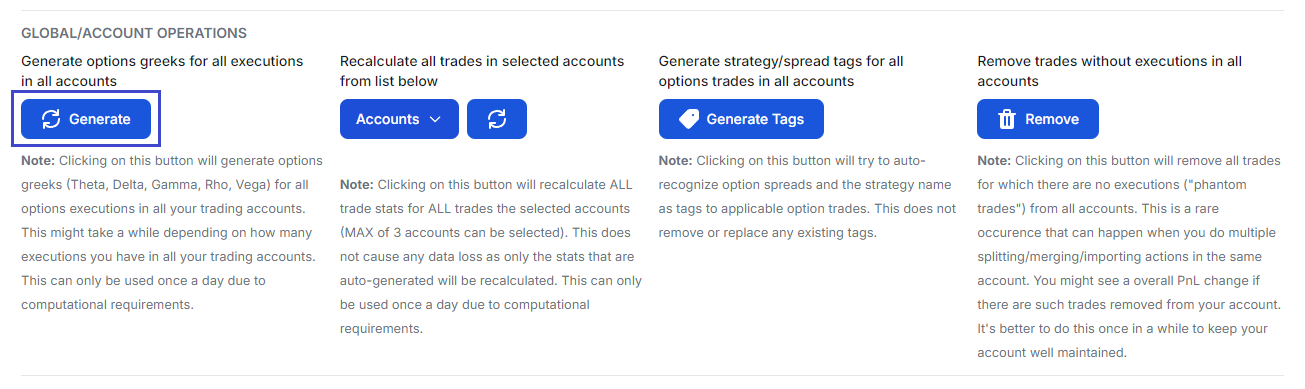Click the circular arrows icon inside Generate
Screen dimensions: 1305x389
tap(51, 119)
